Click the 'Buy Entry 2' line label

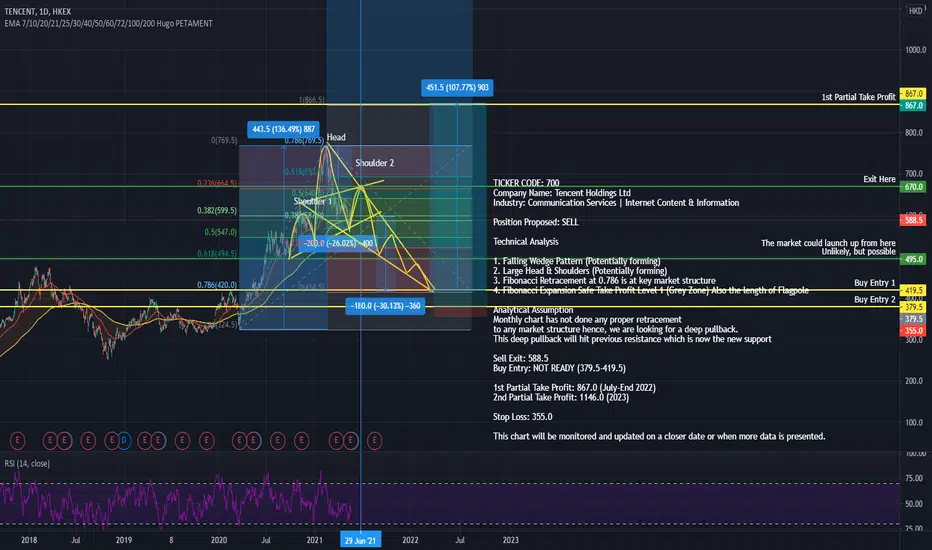(874, 300)
